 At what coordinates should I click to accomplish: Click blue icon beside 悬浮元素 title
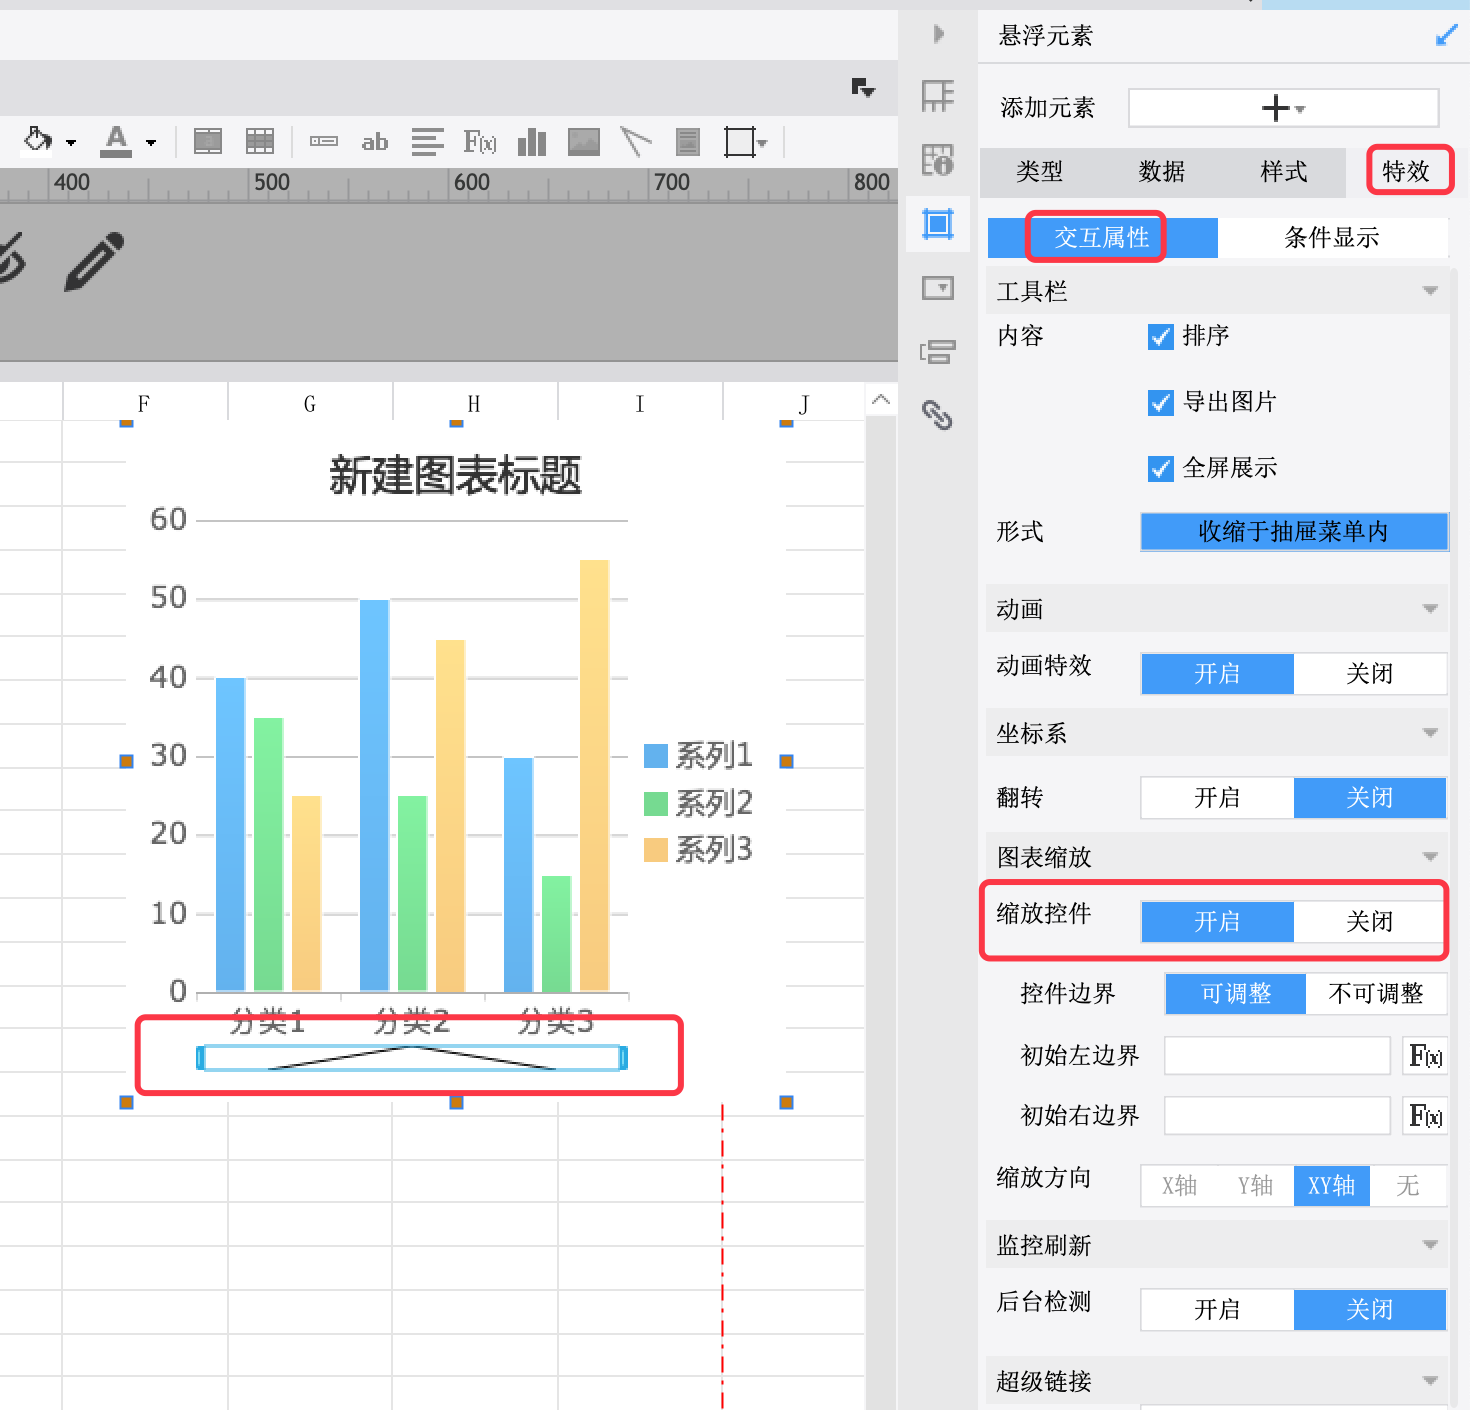1446,36
